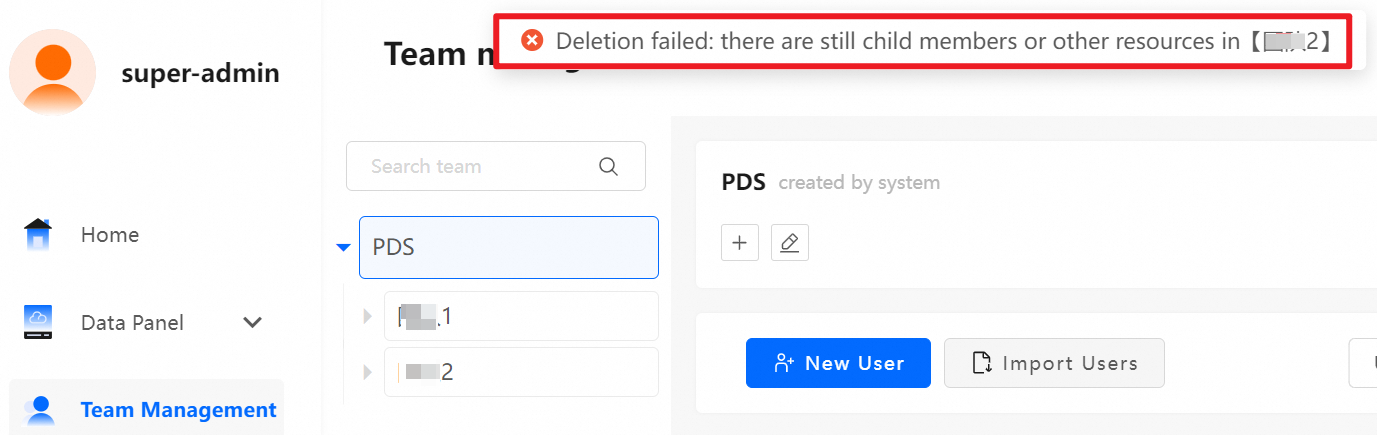The height and width of the screenshot is (435, 1377).
Task: Open the Home menu item
Action: coord(110,234)
